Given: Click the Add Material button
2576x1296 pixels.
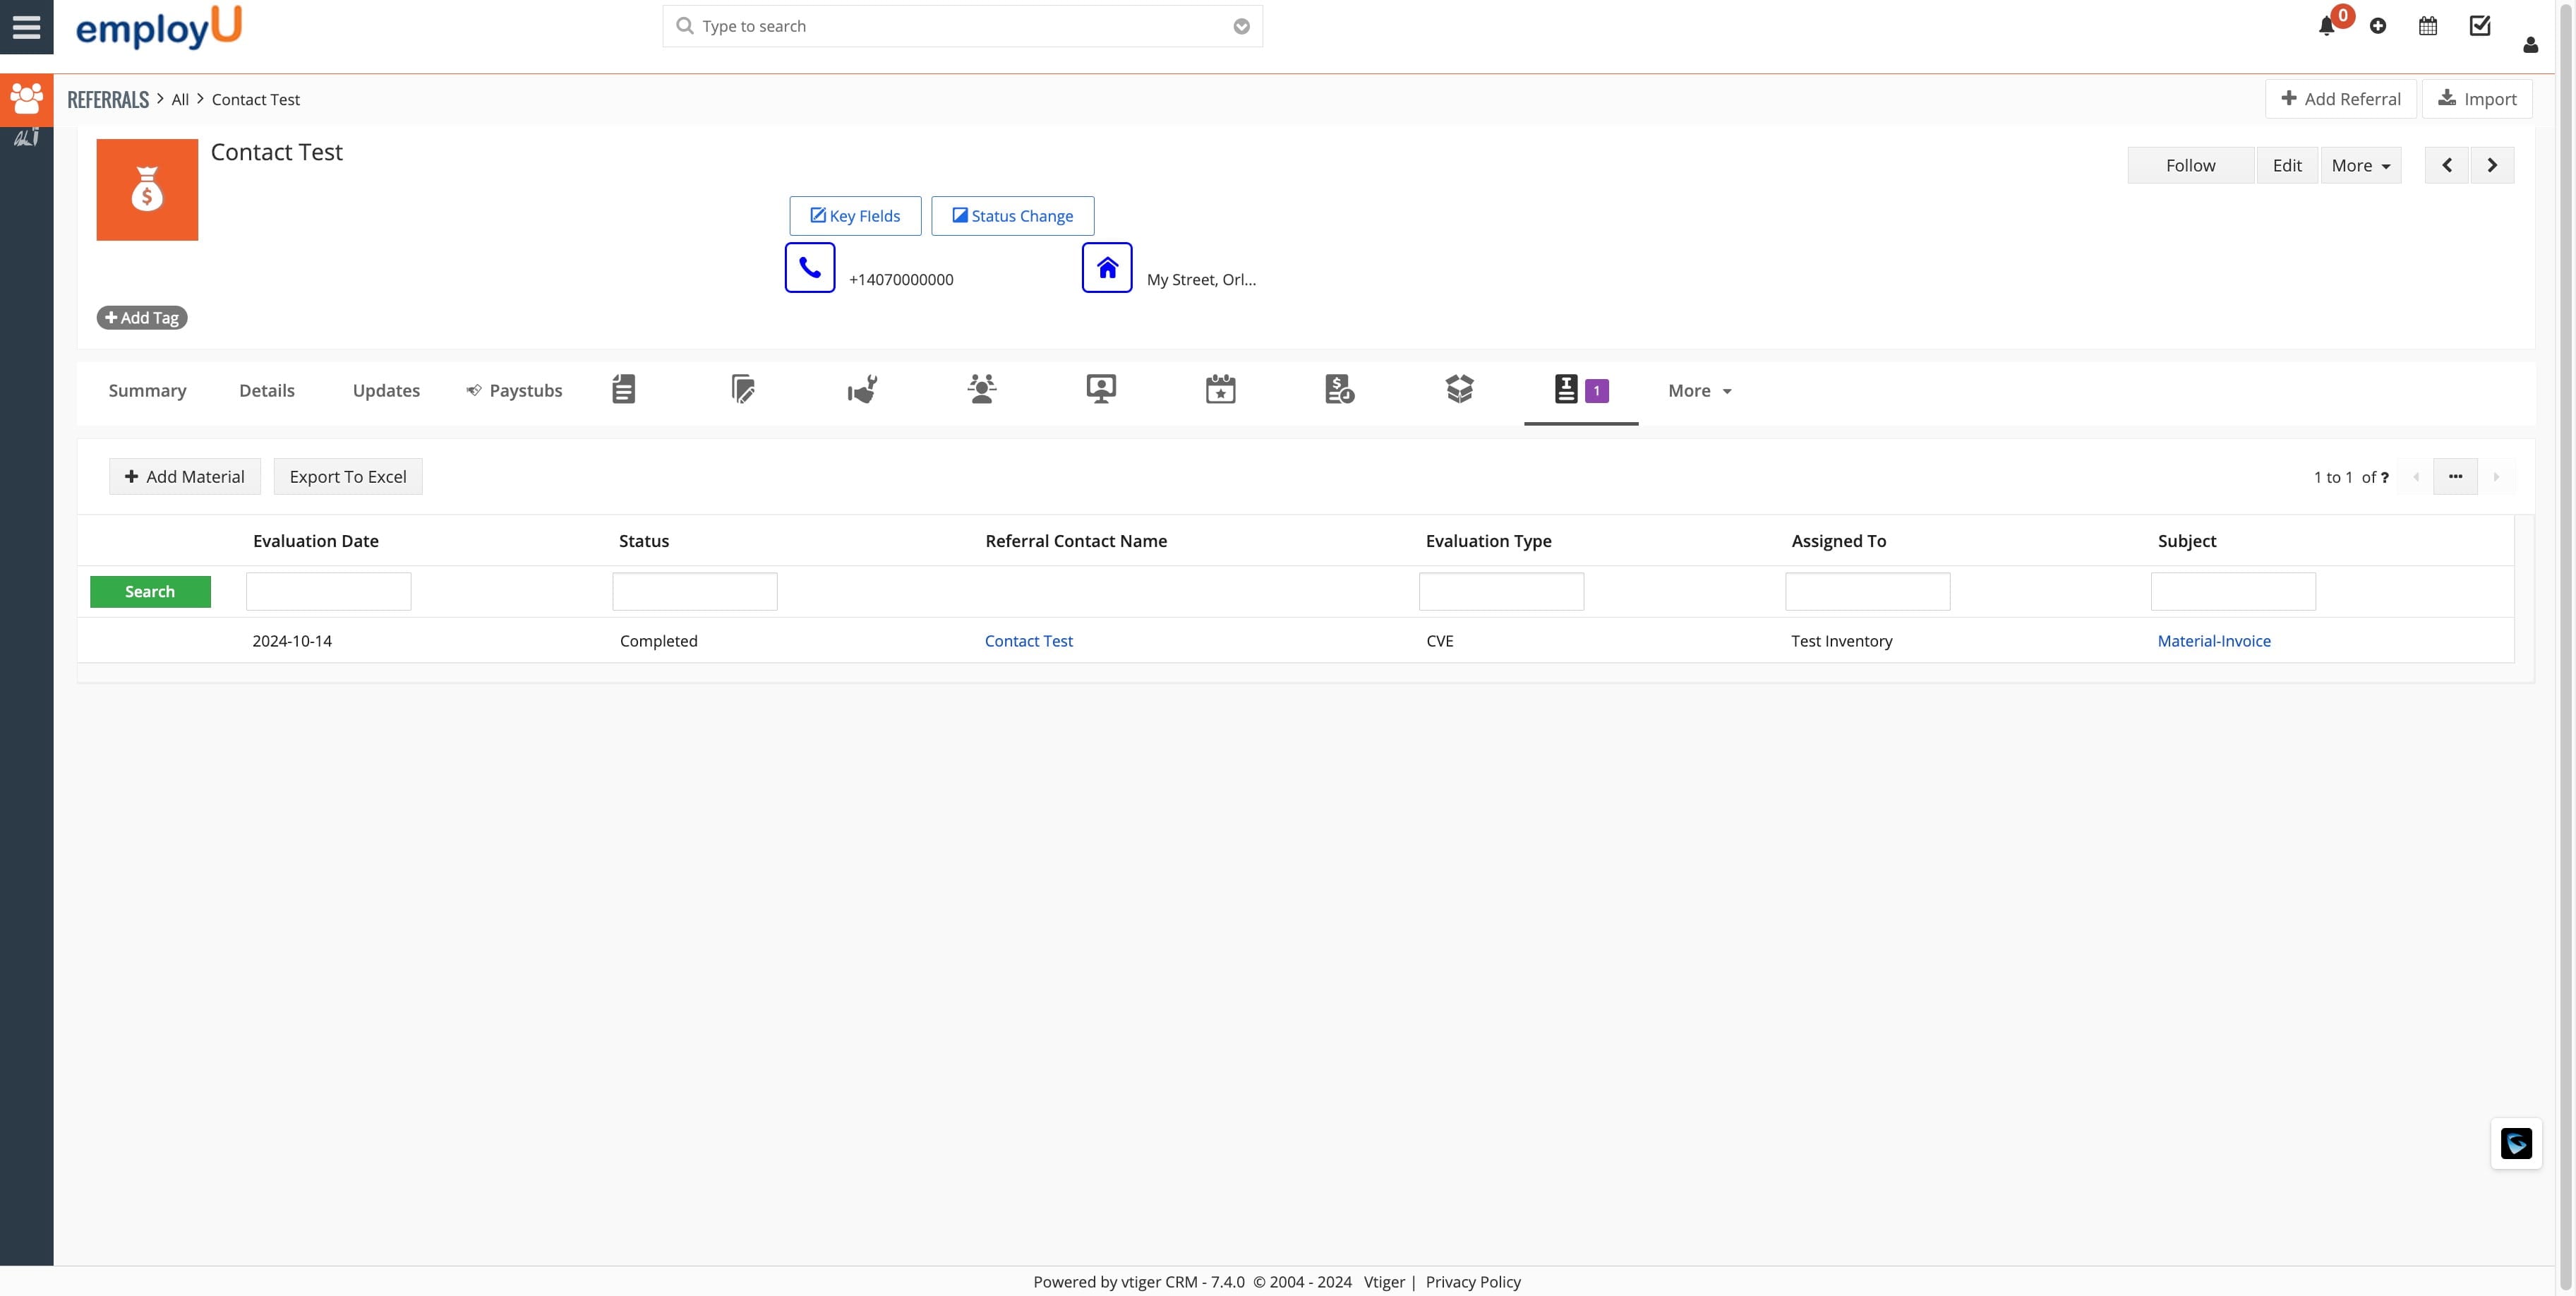Looking at the screenshot, I should click(184, 476).
